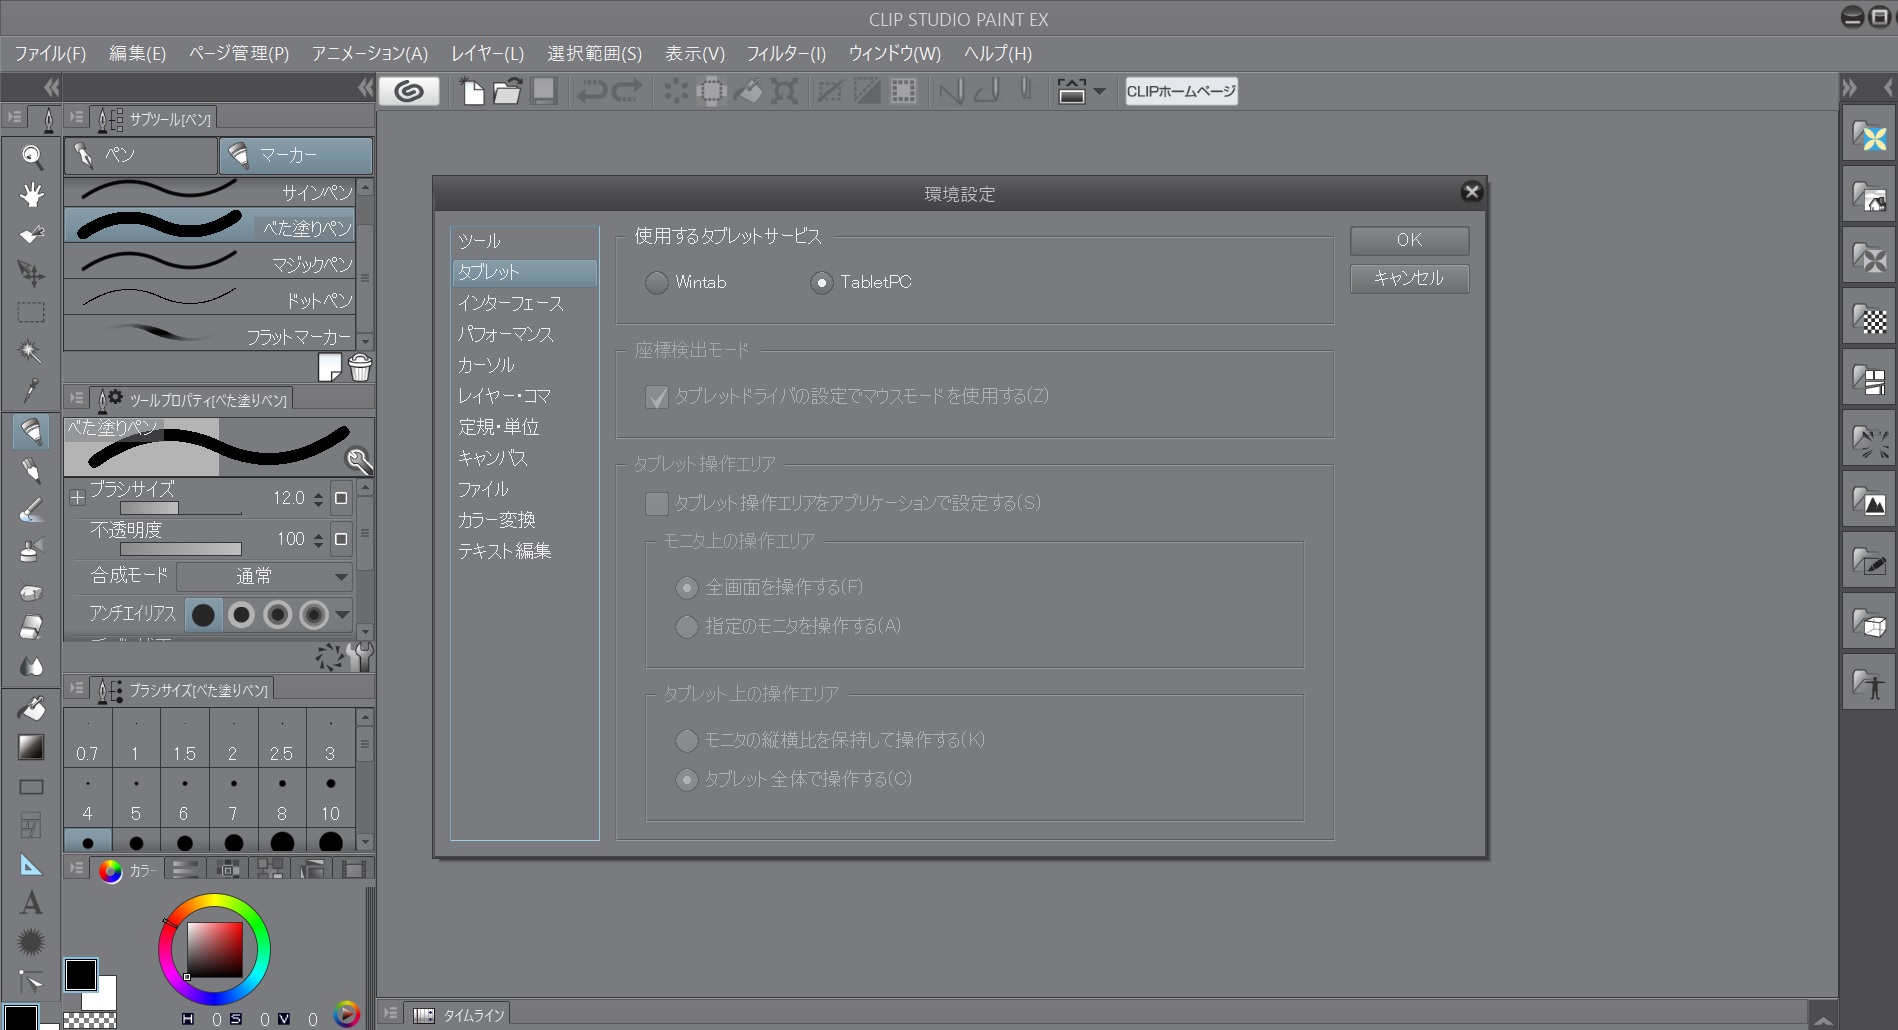Choose the text tool icon
Image resolution: width=1898 pixels, height=1030 pixels.
tap(31, 904)
